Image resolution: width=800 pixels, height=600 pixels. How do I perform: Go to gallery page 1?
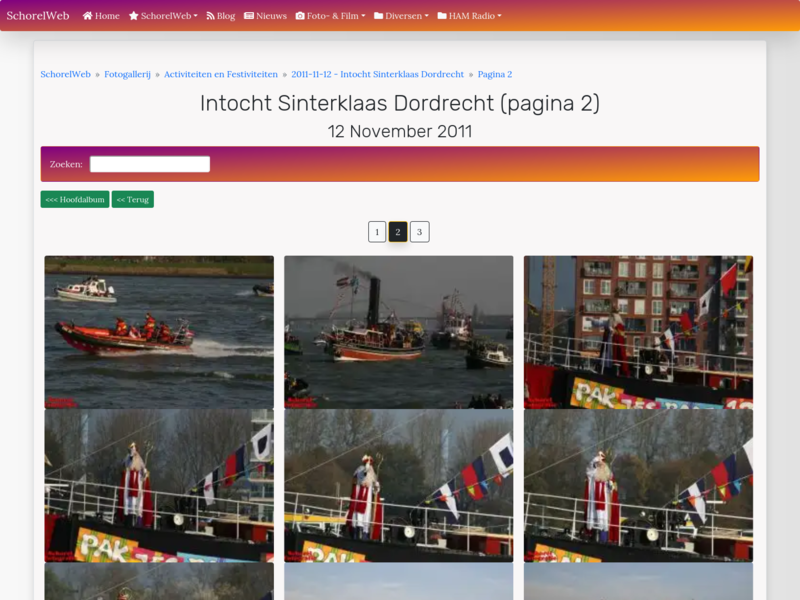tap(377, 232)
